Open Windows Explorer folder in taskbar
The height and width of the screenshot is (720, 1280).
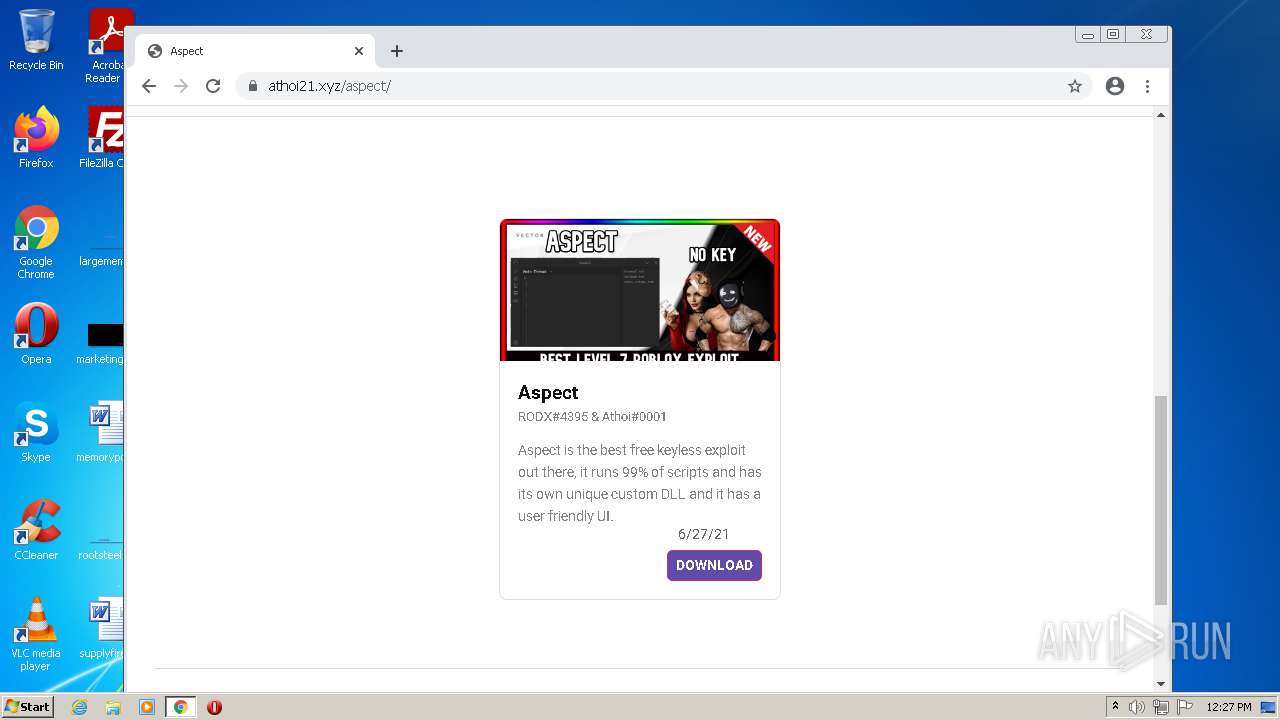[x=113, y=707]
